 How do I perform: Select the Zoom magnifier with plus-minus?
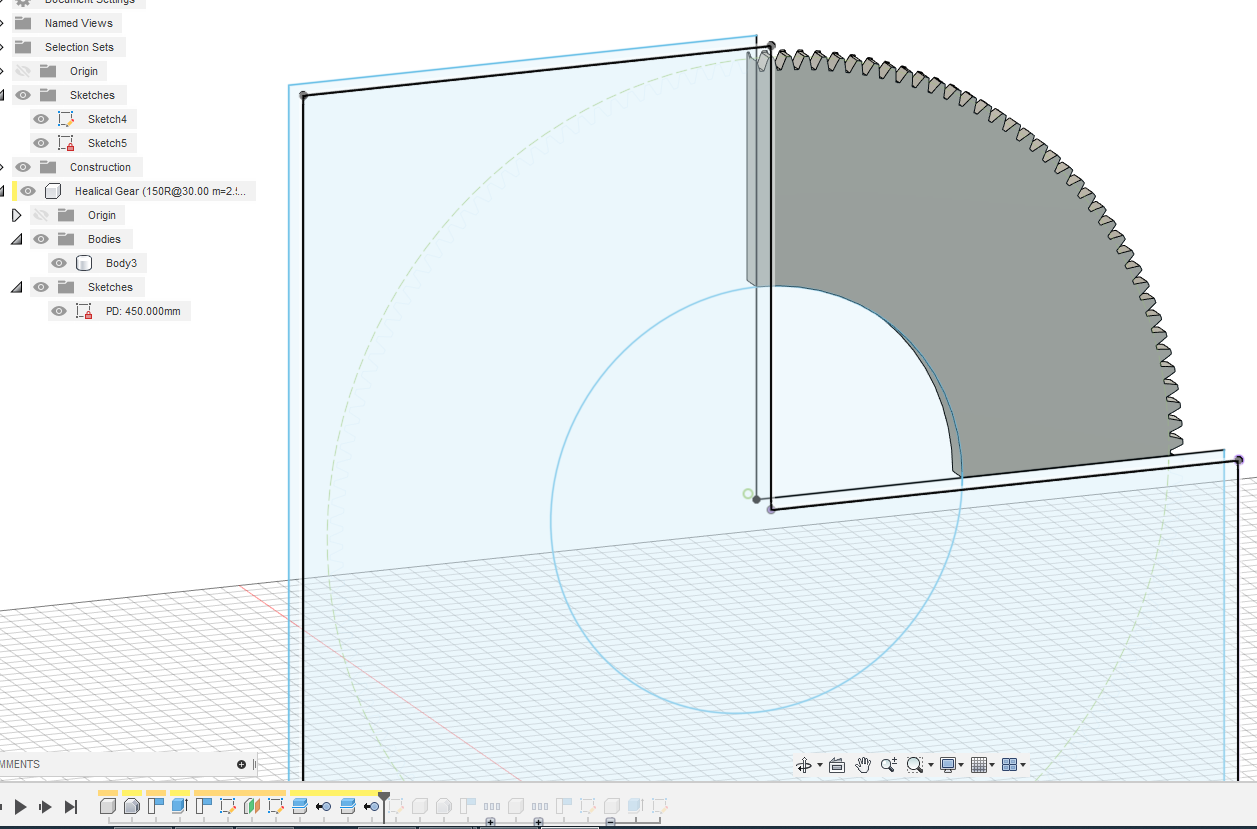(x=888, y=765)
